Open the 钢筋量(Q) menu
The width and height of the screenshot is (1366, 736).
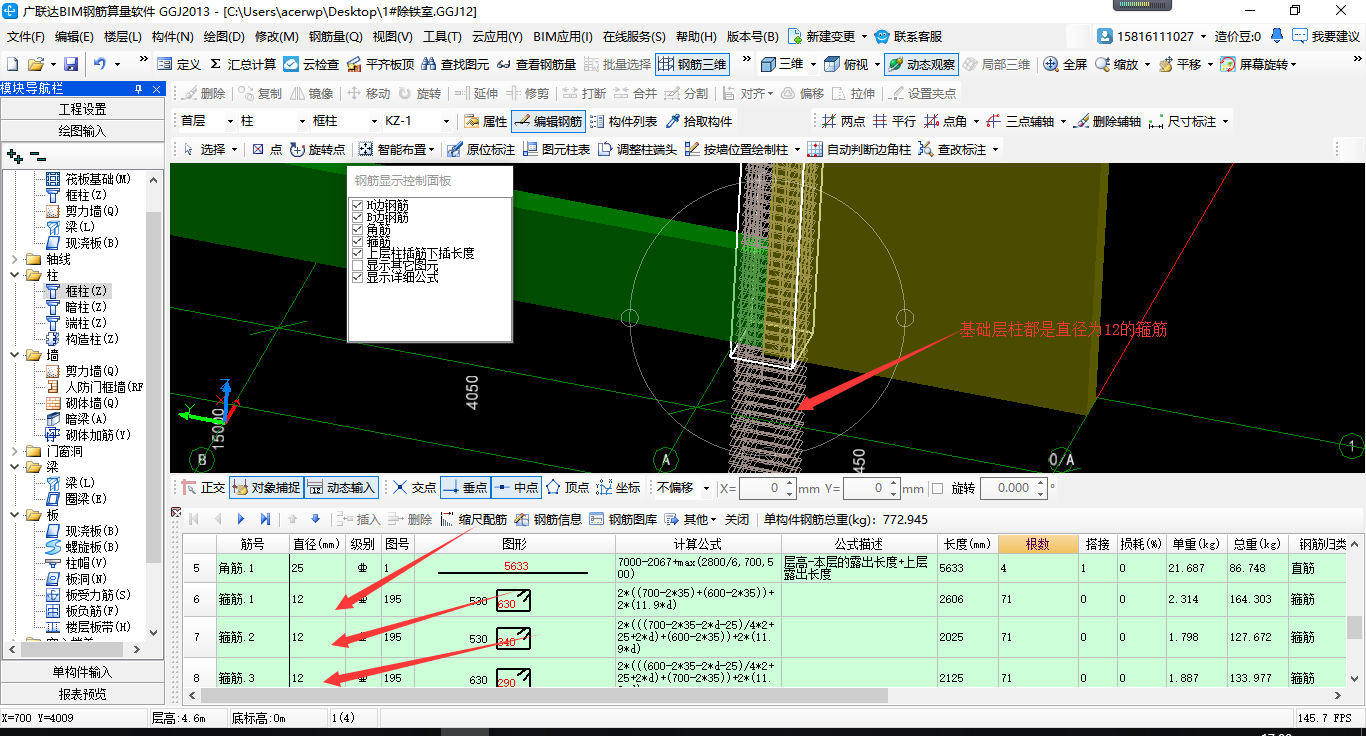tap(335, 36)
